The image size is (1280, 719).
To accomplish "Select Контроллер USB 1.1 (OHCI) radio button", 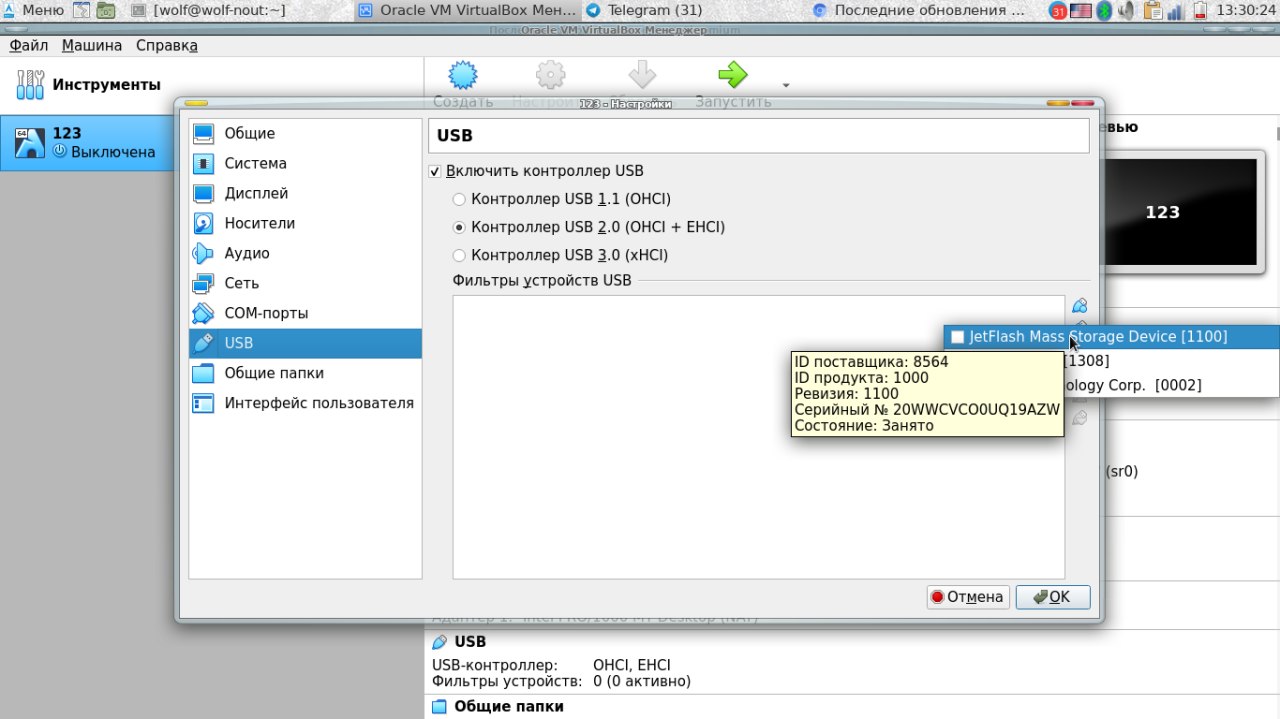I will [459, 199].
